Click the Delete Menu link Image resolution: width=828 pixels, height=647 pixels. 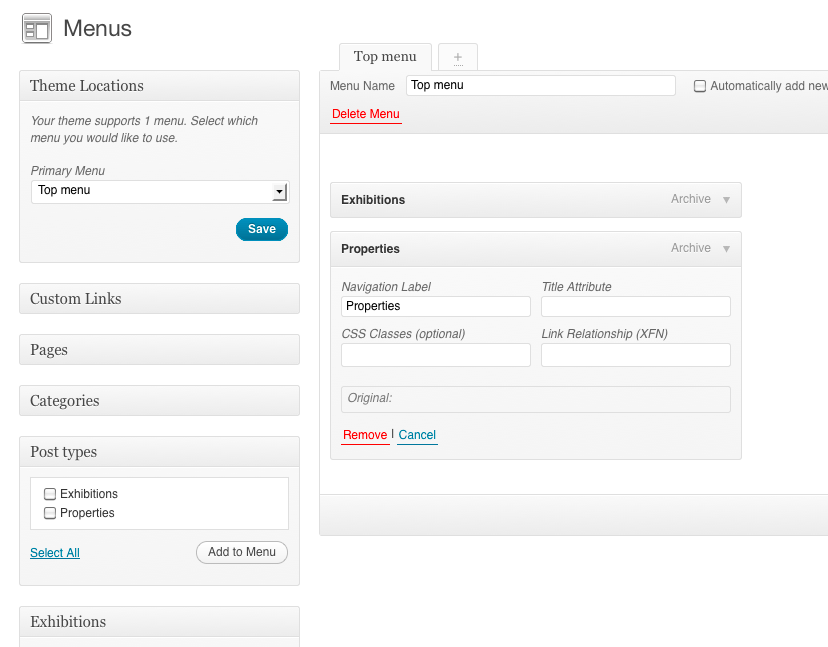pyautogui.click(x=365, y=114)
